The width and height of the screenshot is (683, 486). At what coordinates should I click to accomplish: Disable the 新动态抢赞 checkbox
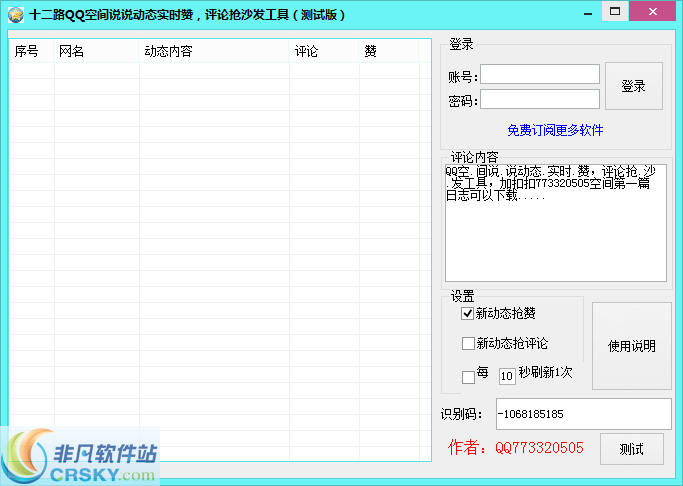[468, 314]
